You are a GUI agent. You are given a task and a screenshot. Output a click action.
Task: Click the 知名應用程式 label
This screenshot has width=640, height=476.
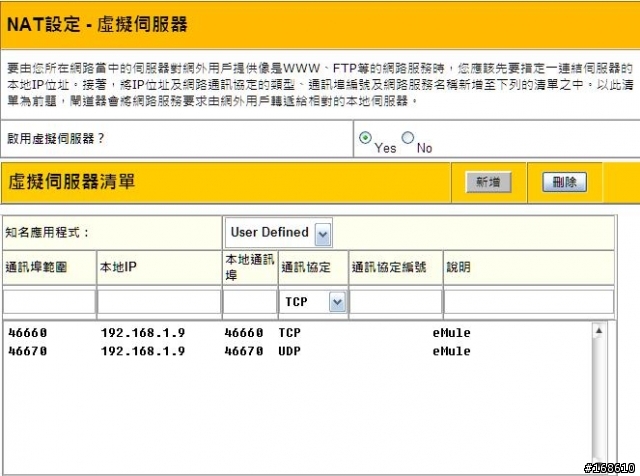point(47,233)
